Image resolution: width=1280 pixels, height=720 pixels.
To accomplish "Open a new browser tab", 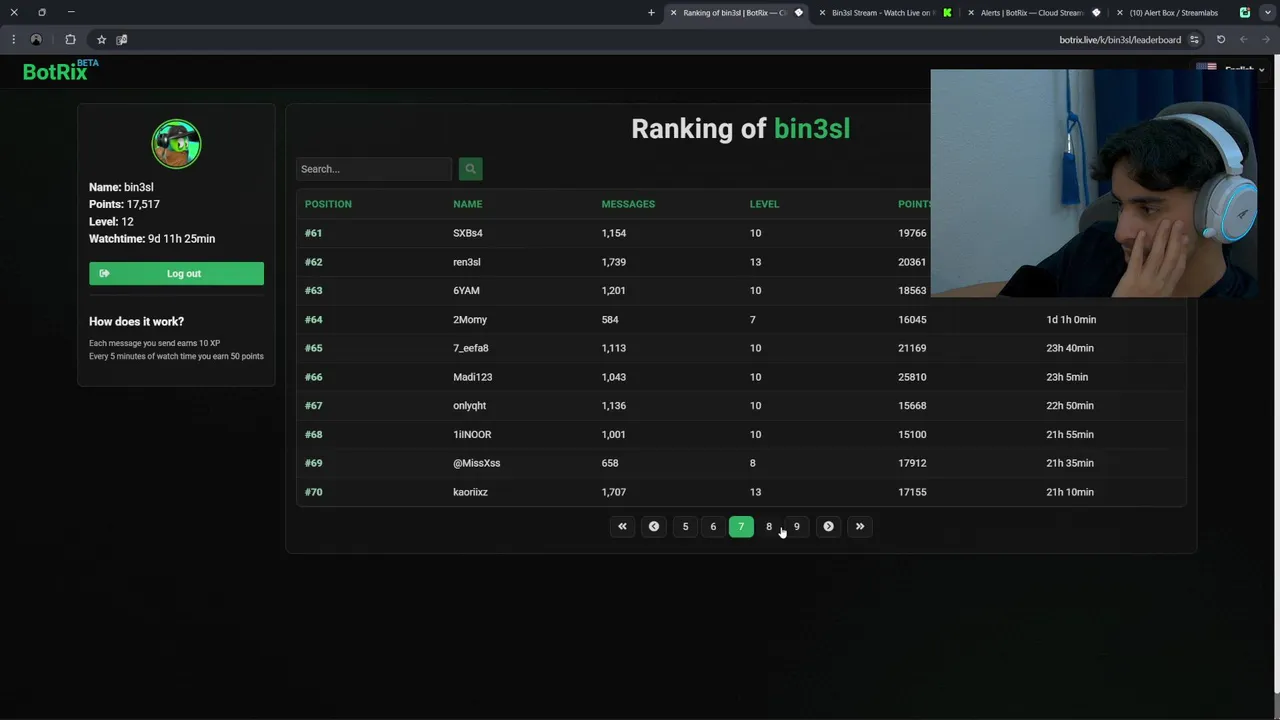I will tap(651, 13).
